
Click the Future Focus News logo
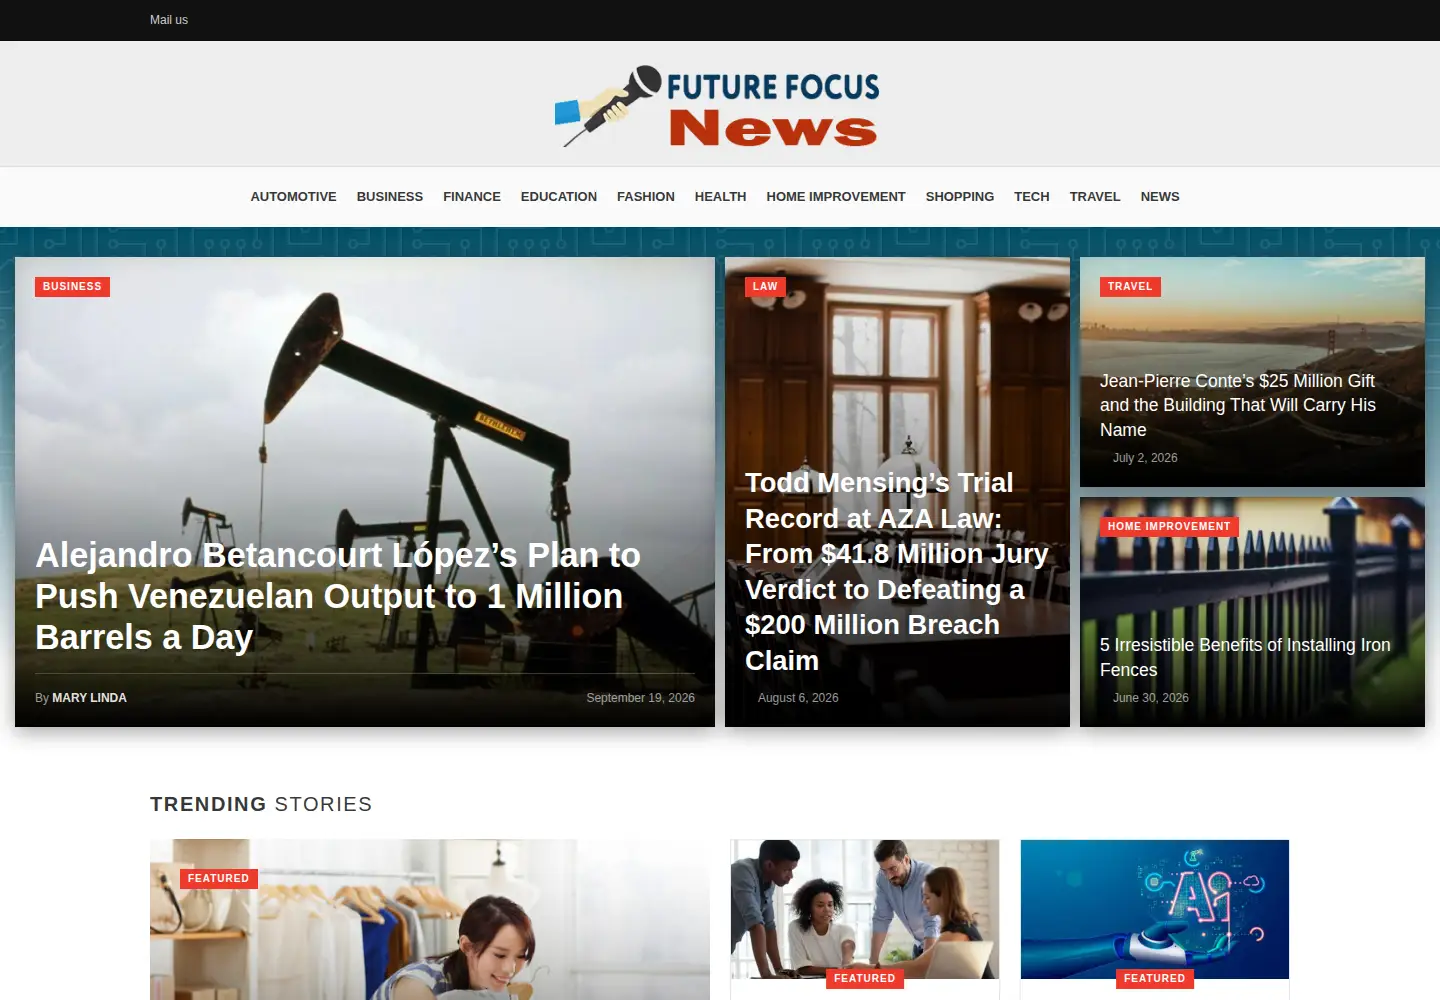point(718,106)
